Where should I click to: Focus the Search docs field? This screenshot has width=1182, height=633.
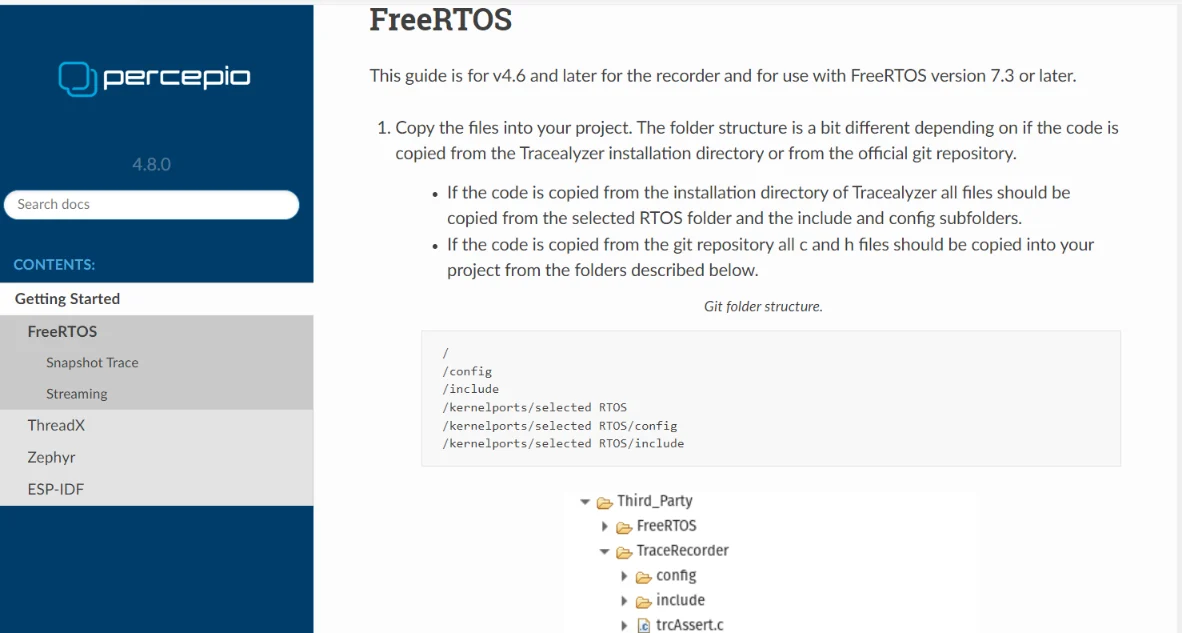pos(152,204)
